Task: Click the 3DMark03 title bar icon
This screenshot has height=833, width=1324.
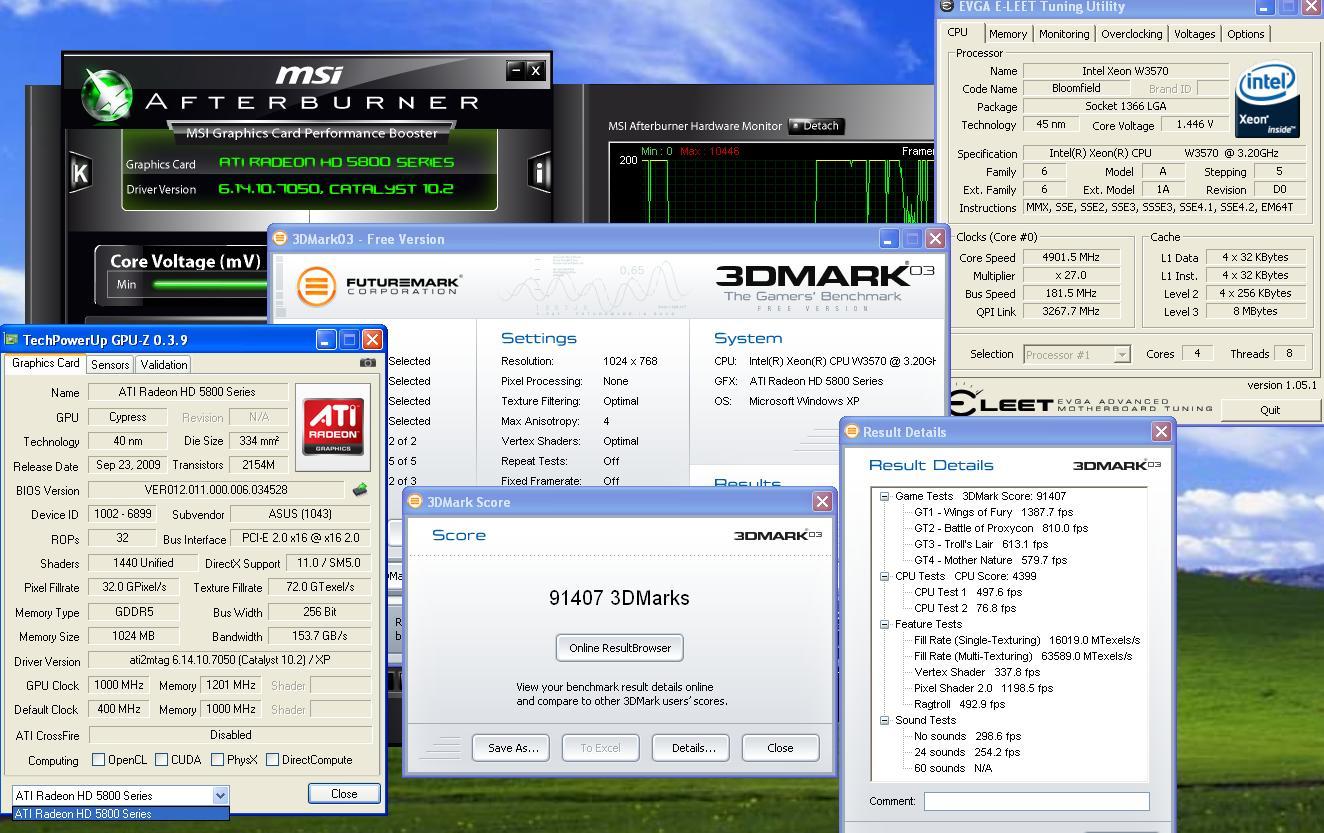Action: pos(281,239)
